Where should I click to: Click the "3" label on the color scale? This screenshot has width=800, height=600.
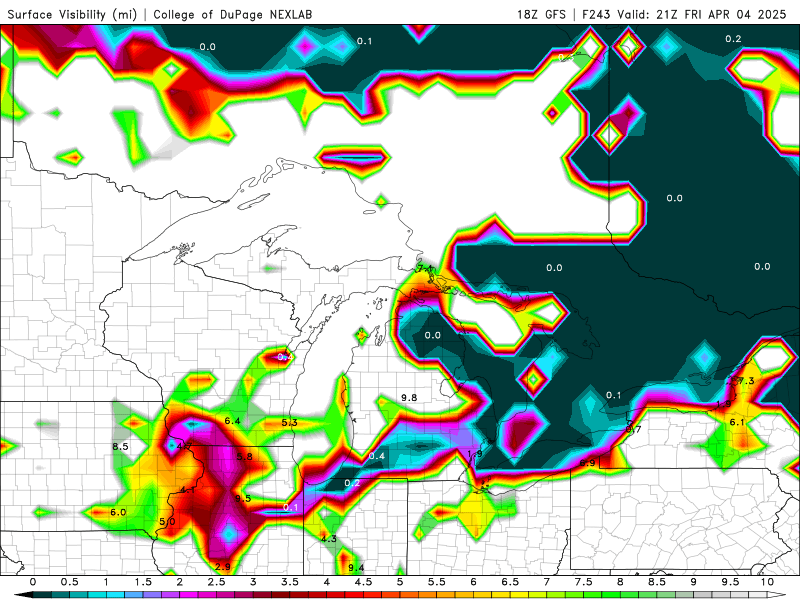pyautogui.click(x=253, y=582)
